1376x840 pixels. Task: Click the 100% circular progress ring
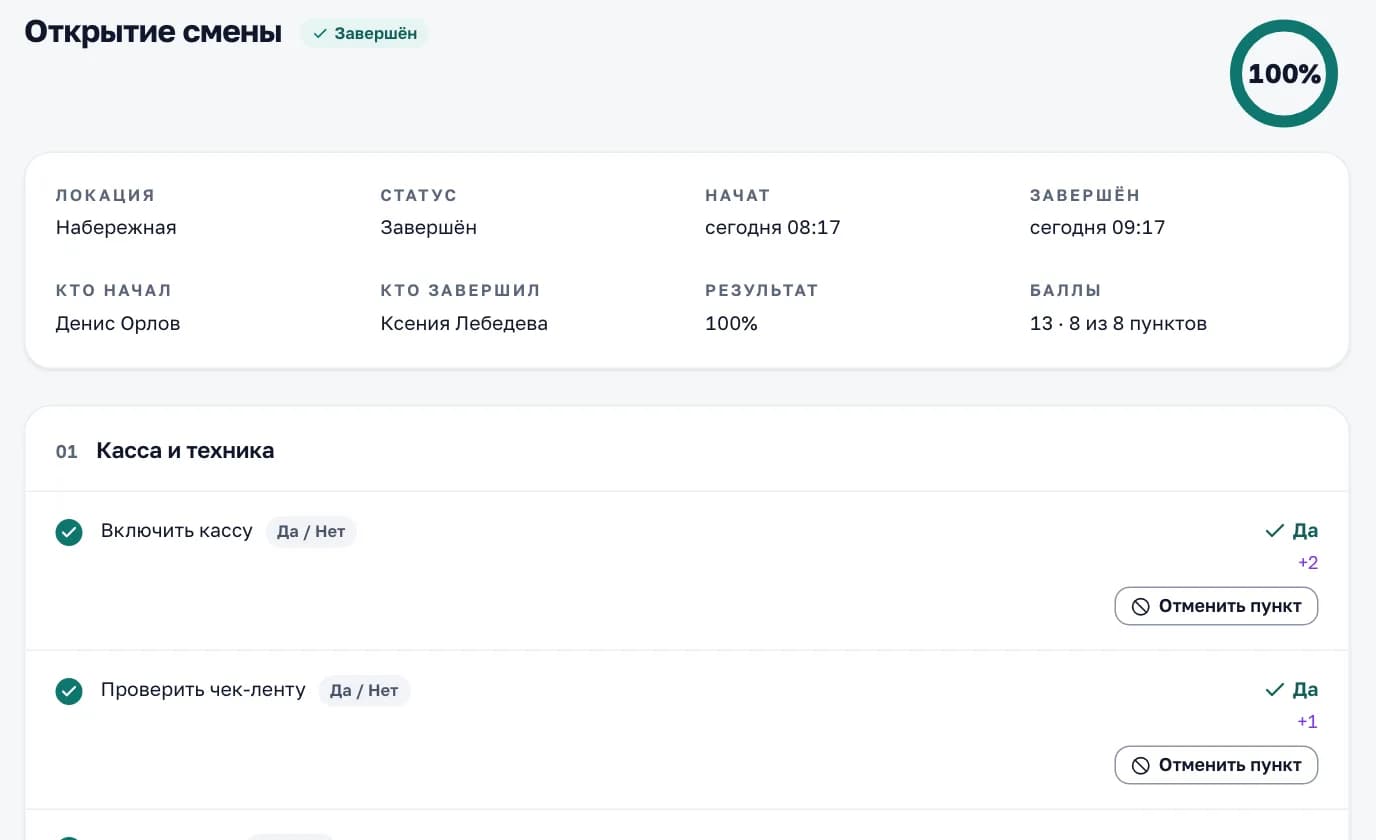[1284, 74]
